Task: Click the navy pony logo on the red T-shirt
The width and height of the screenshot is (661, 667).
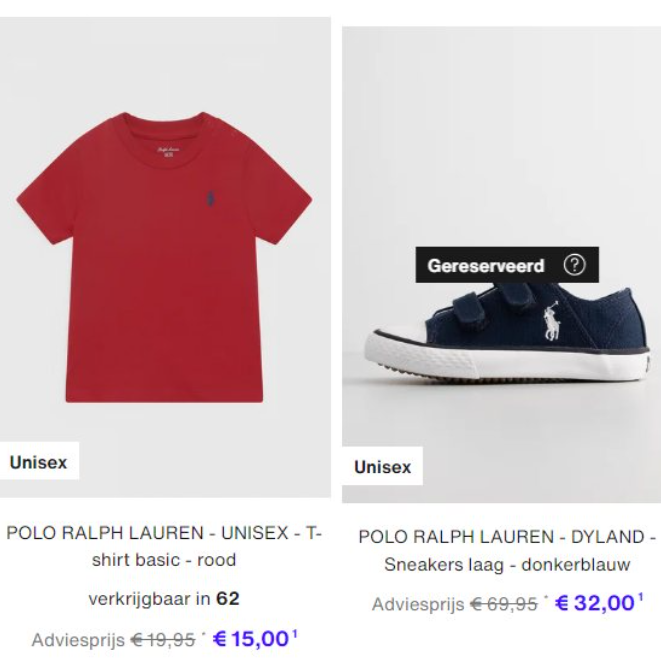Action: [x=210, y=199]
